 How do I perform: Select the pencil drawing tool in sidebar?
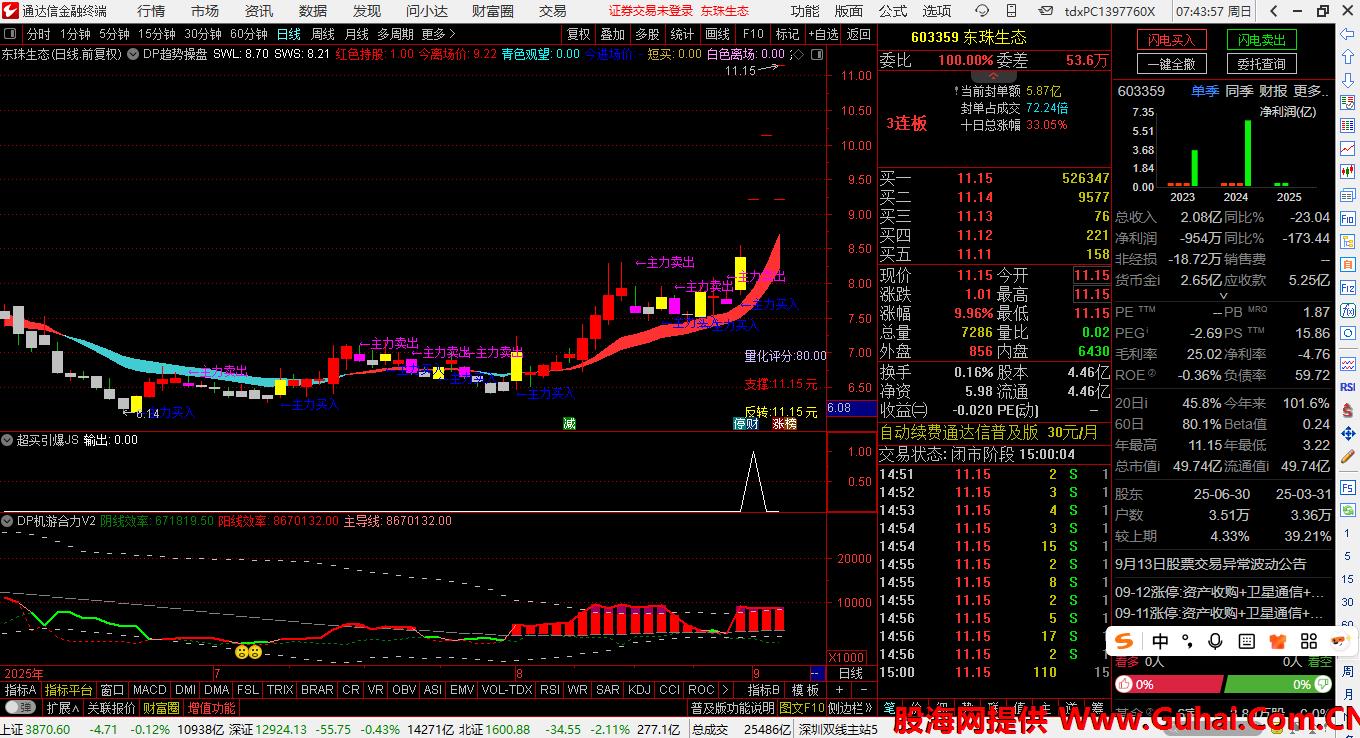click(x=1347, y=456)
